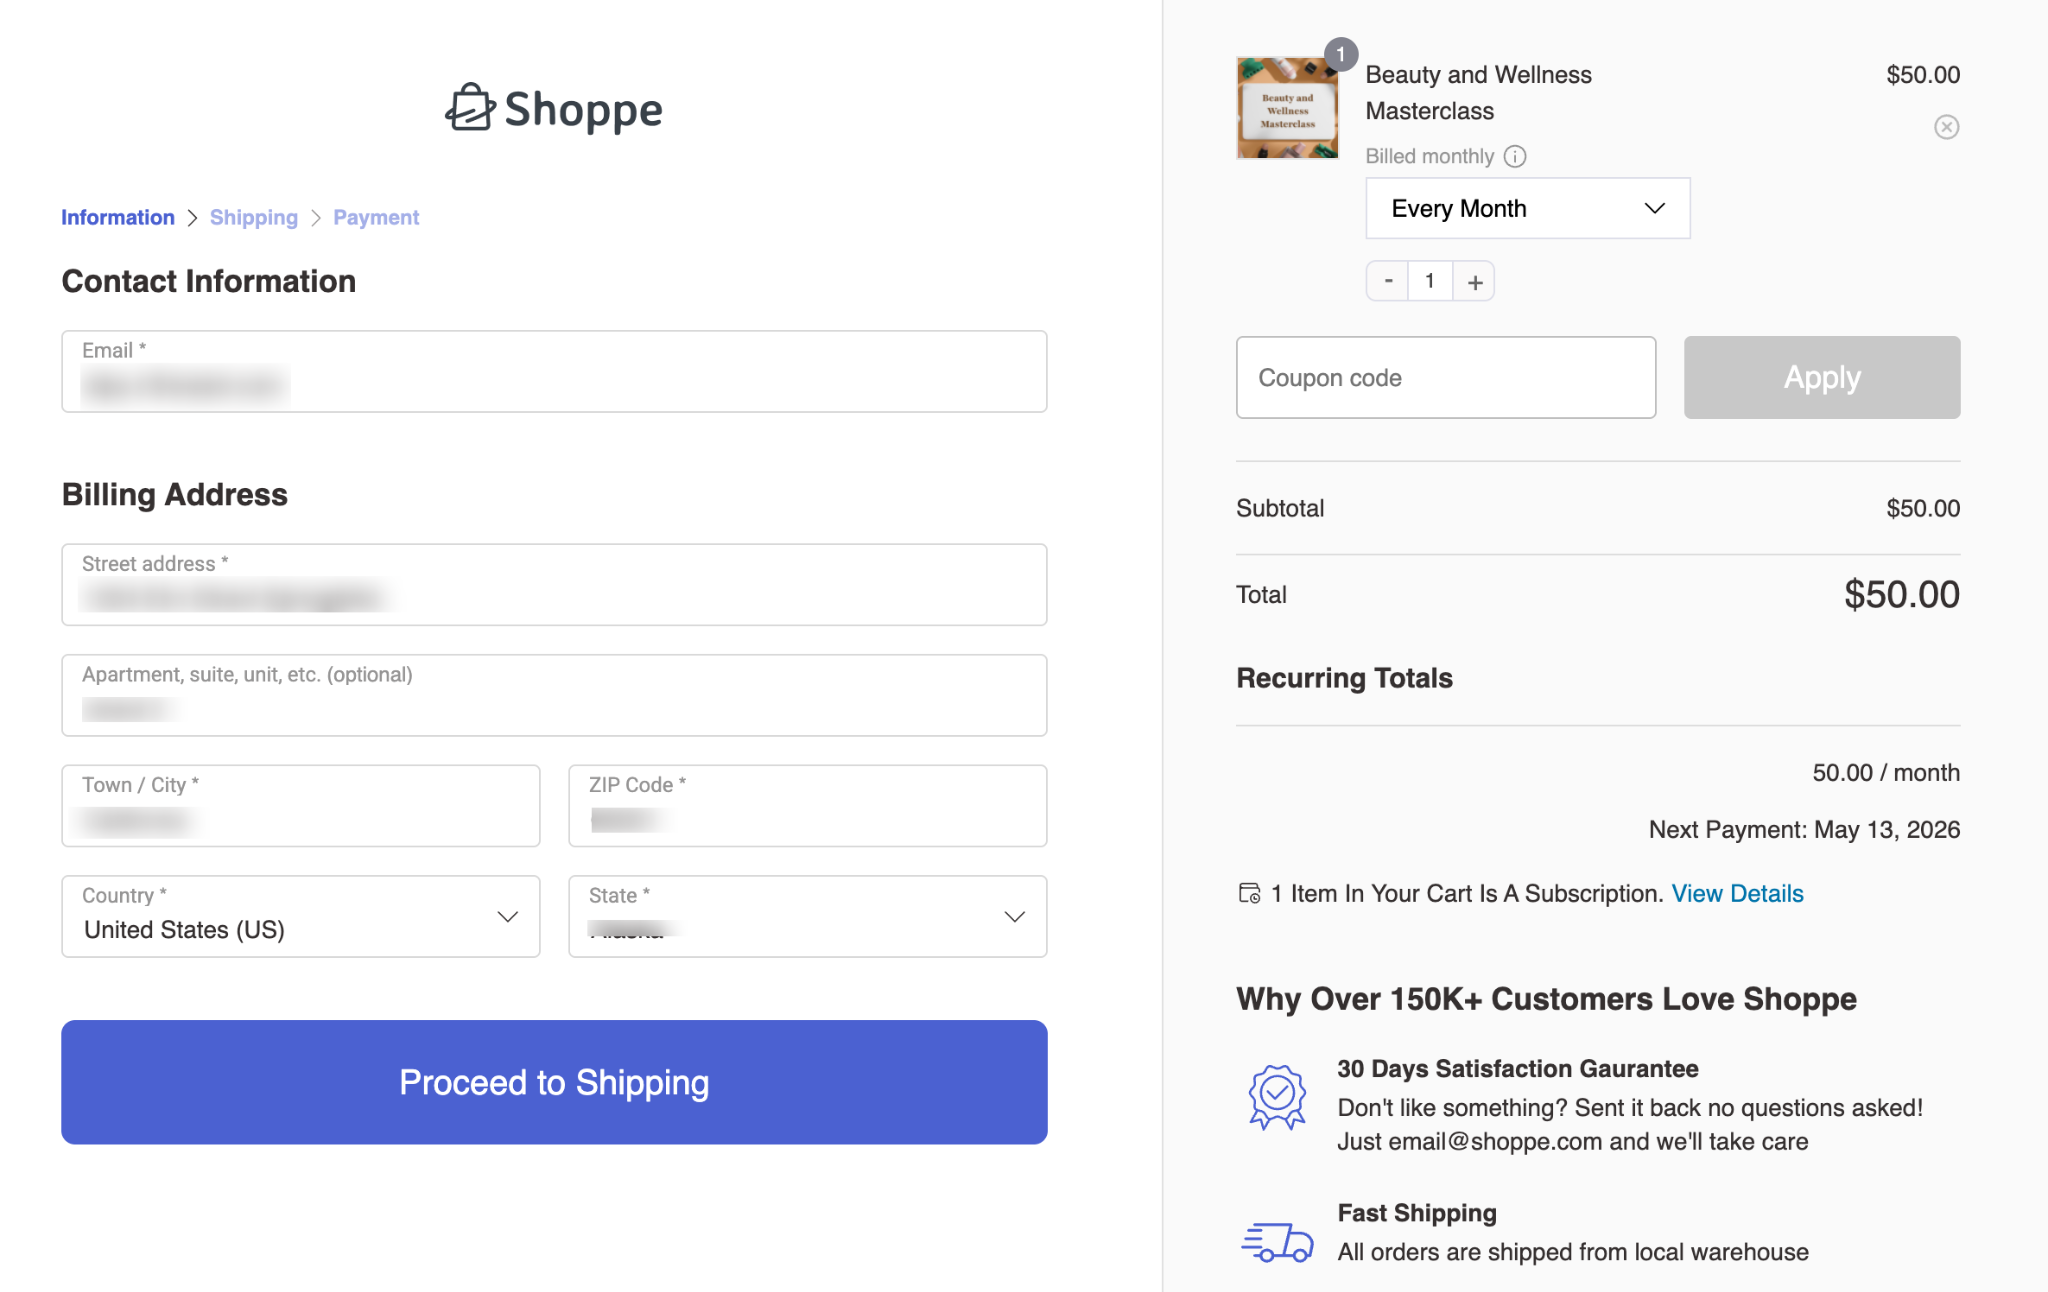
Task: Click Proceed to Shipping
Action: [x=553, y=1081]
